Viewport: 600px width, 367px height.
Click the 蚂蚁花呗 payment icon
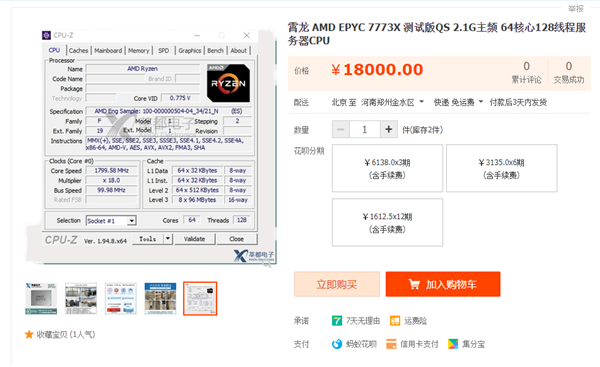(337, 344)
